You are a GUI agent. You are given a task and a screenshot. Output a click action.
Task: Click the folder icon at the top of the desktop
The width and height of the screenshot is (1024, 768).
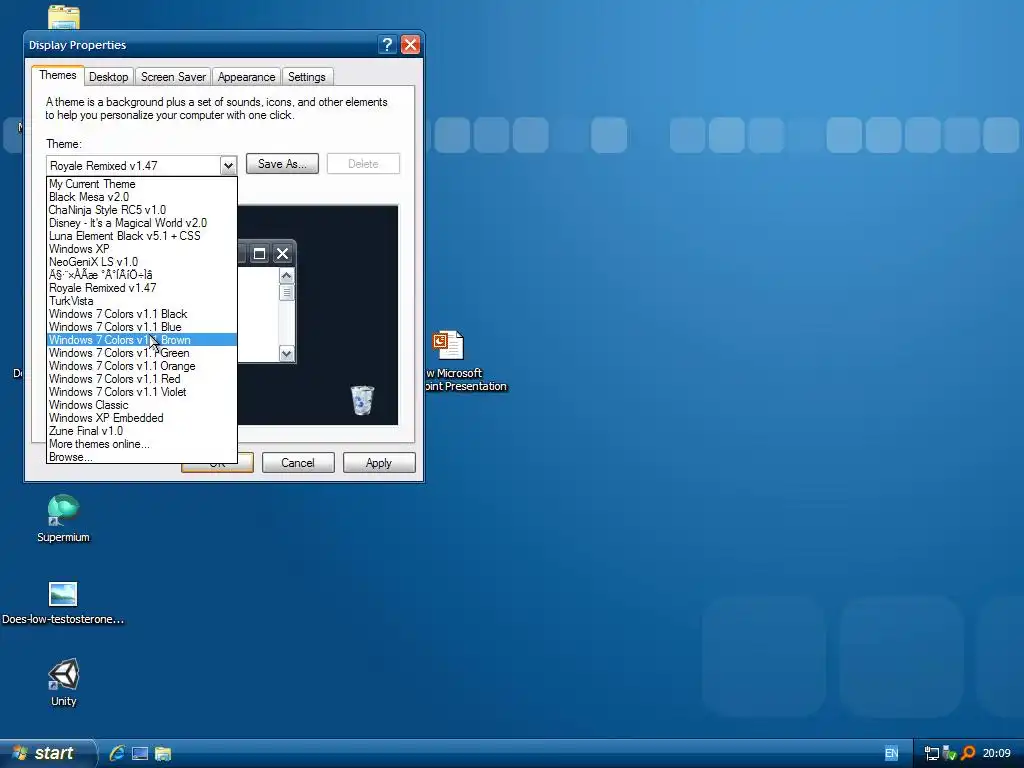pos(64,17)
